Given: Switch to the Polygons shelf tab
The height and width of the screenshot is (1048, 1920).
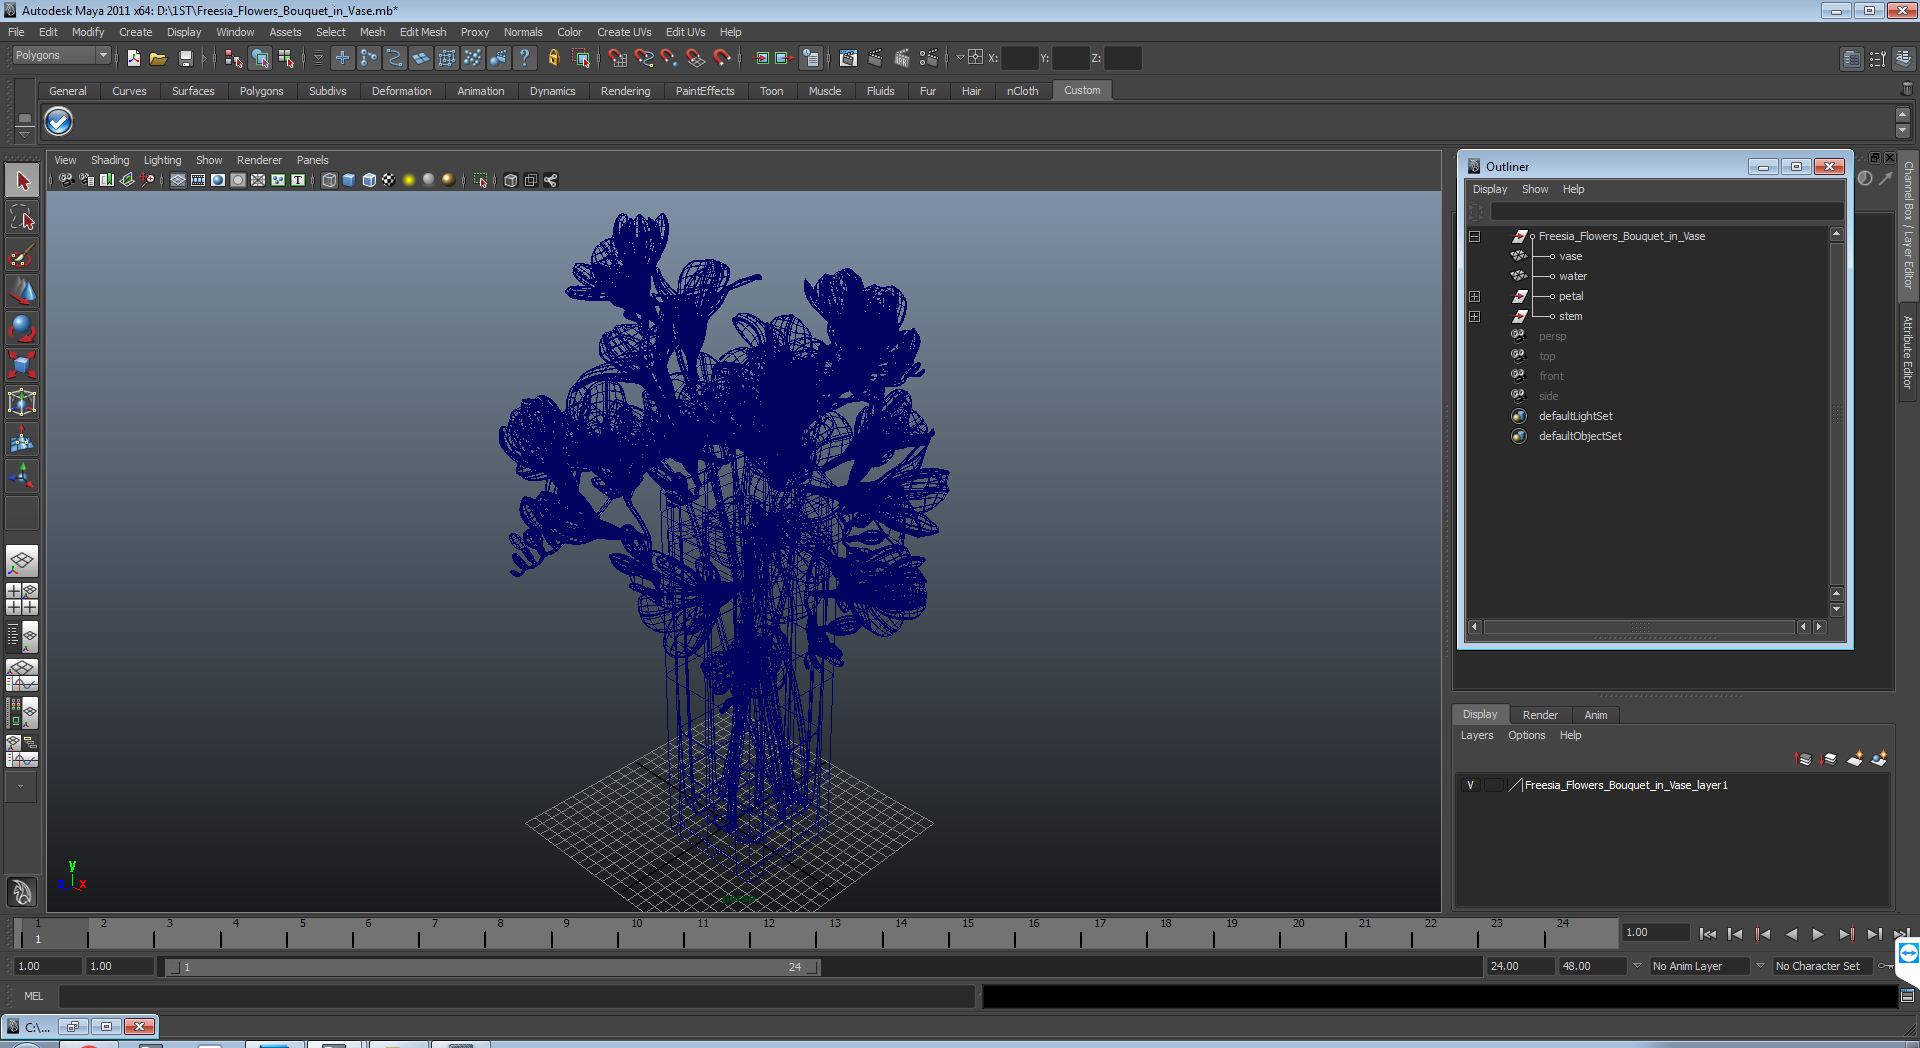Looking at the screenshot, I should pos(261,91).
